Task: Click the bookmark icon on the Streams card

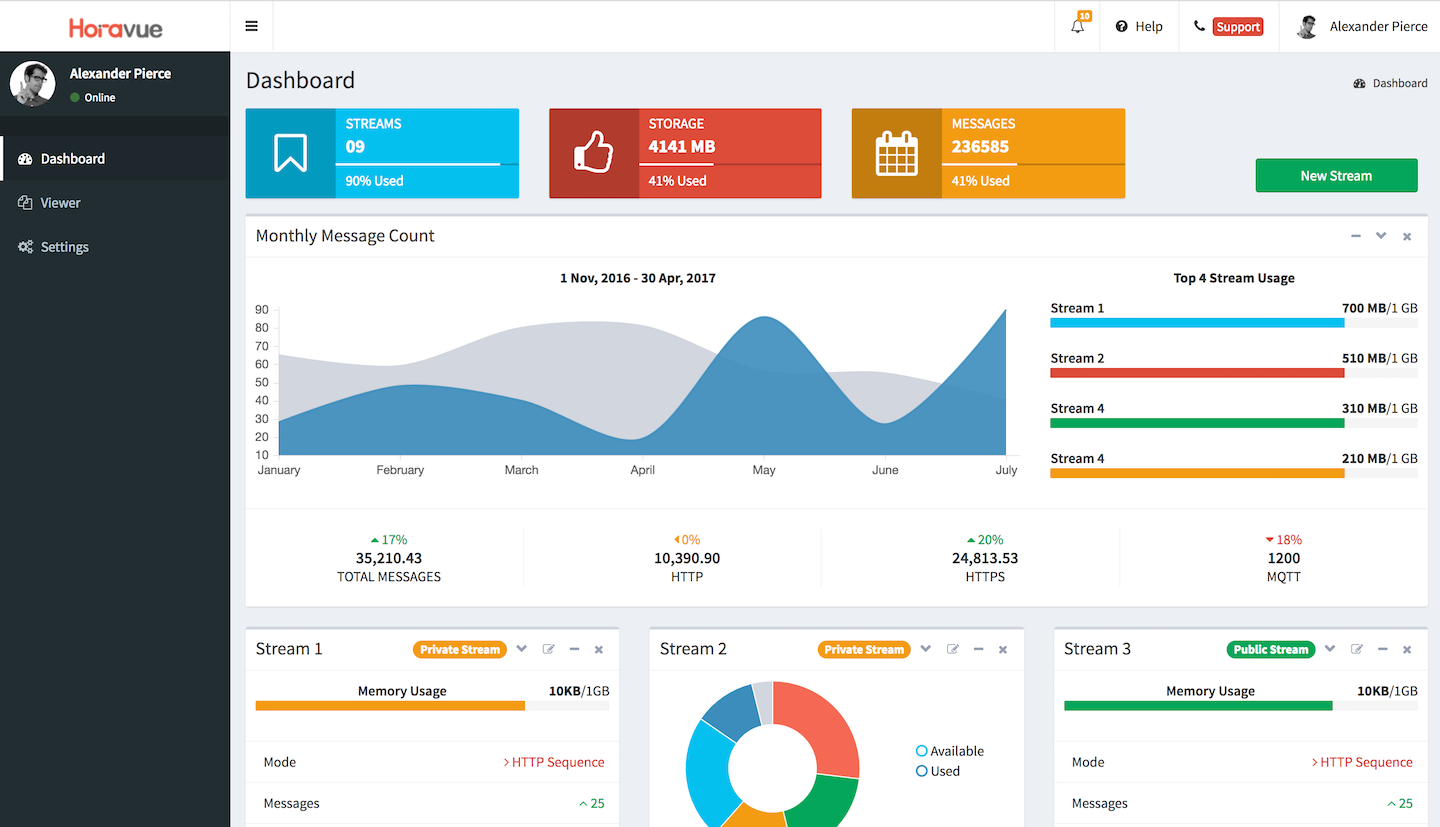Action: (x=290, y=153)
